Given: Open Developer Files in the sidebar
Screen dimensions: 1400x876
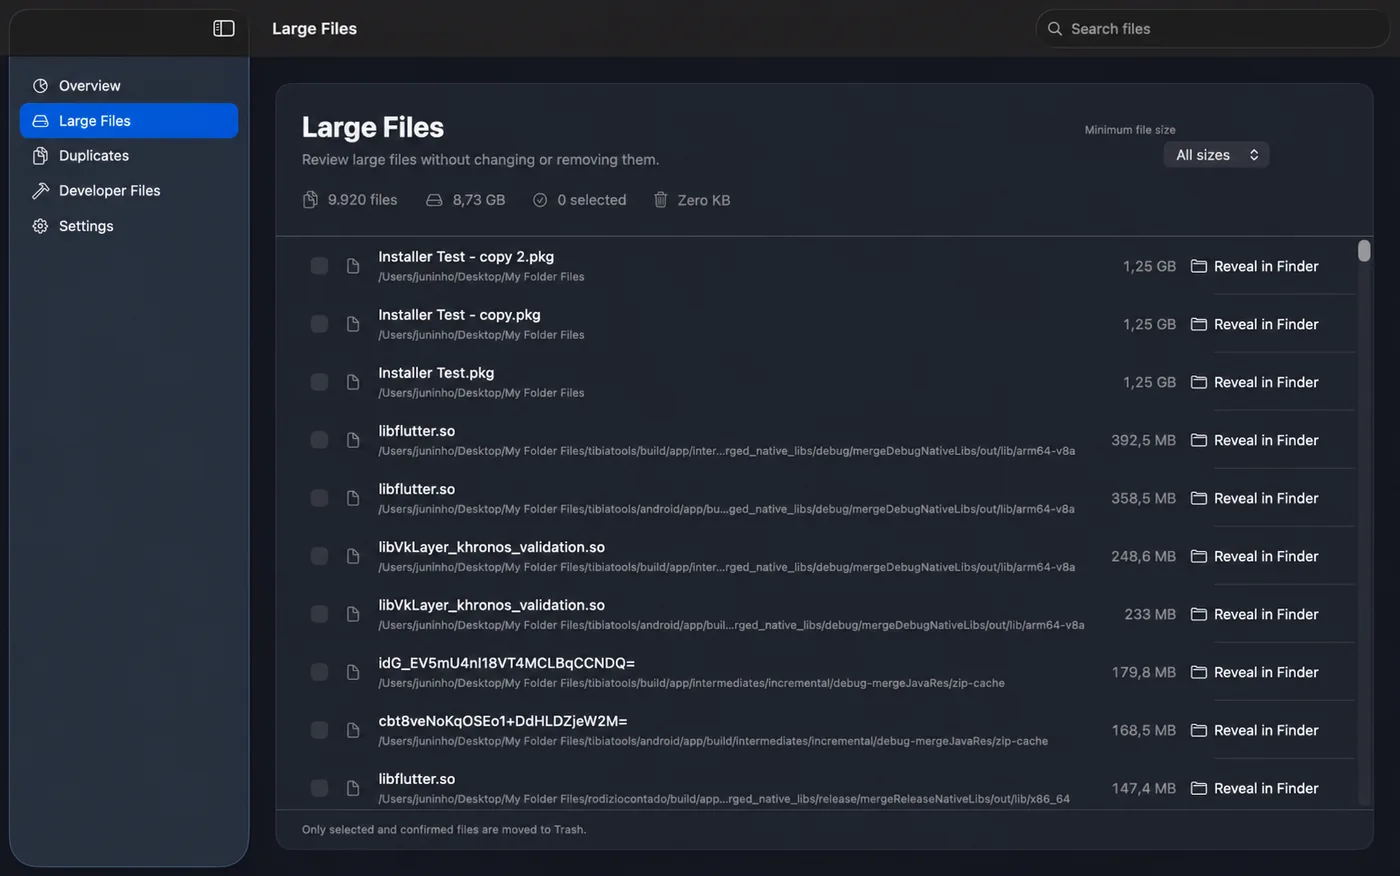Looking at the screenshot, I should 129,191.
